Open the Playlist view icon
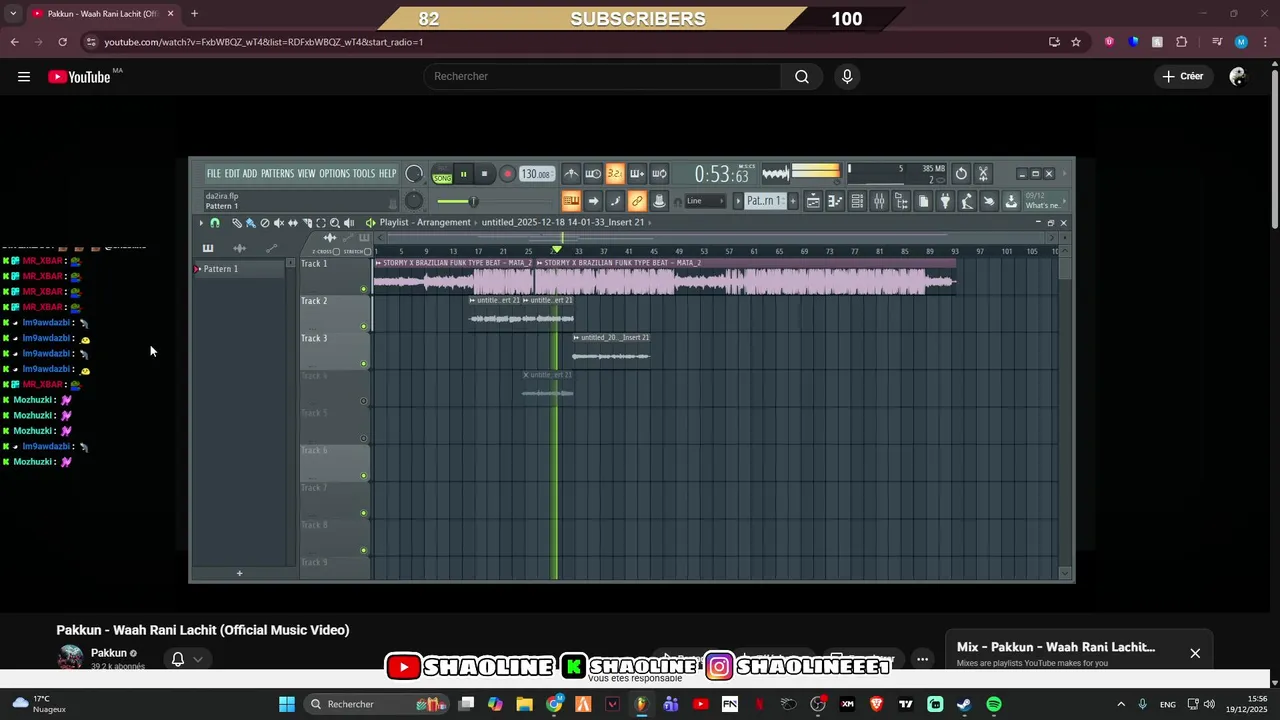The height and width of the screenshot is (720, 1280). click(x=813, y=201)
